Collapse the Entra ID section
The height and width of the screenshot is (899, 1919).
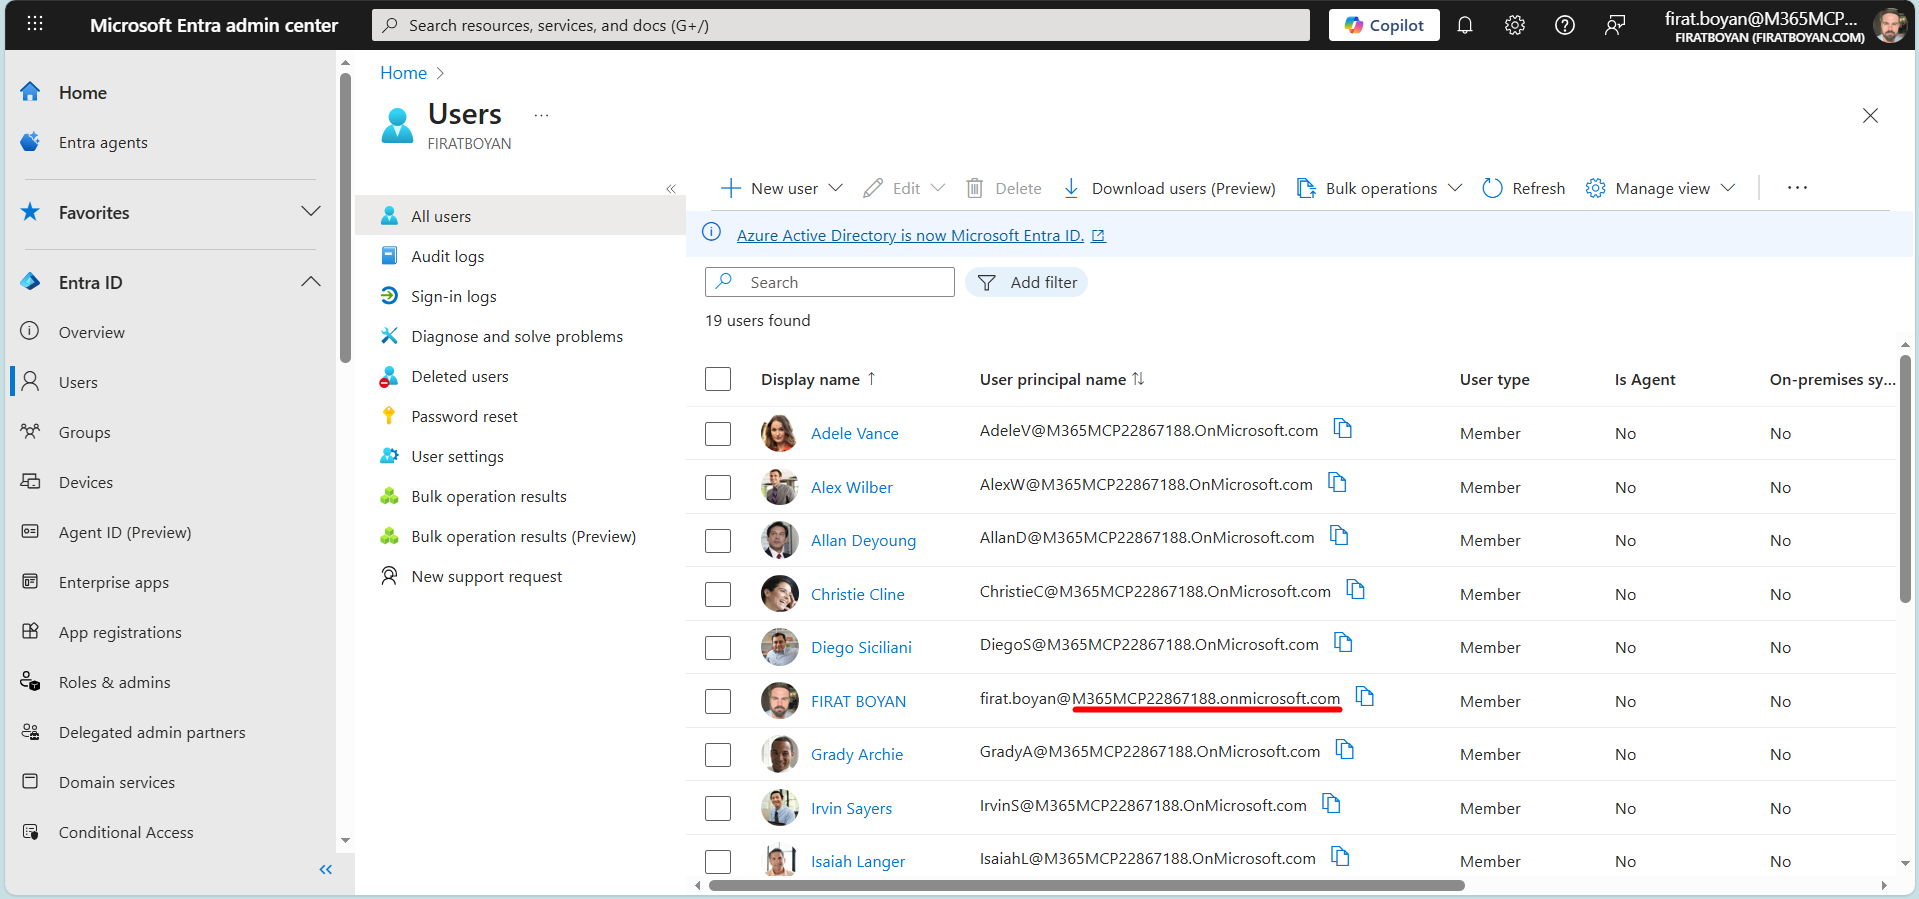coord(311,282)
